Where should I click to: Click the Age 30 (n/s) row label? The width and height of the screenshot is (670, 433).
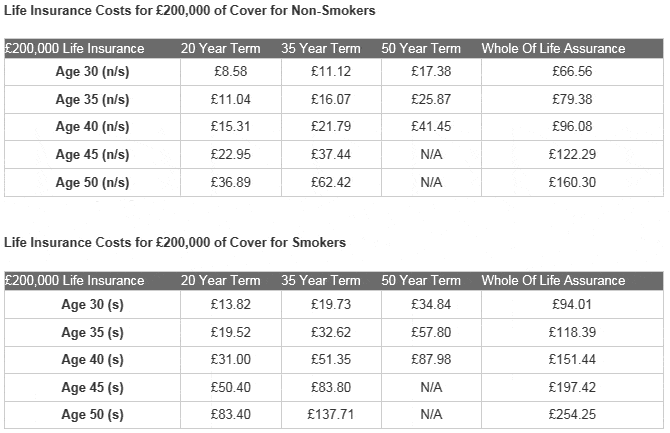[x=92, y=71]
